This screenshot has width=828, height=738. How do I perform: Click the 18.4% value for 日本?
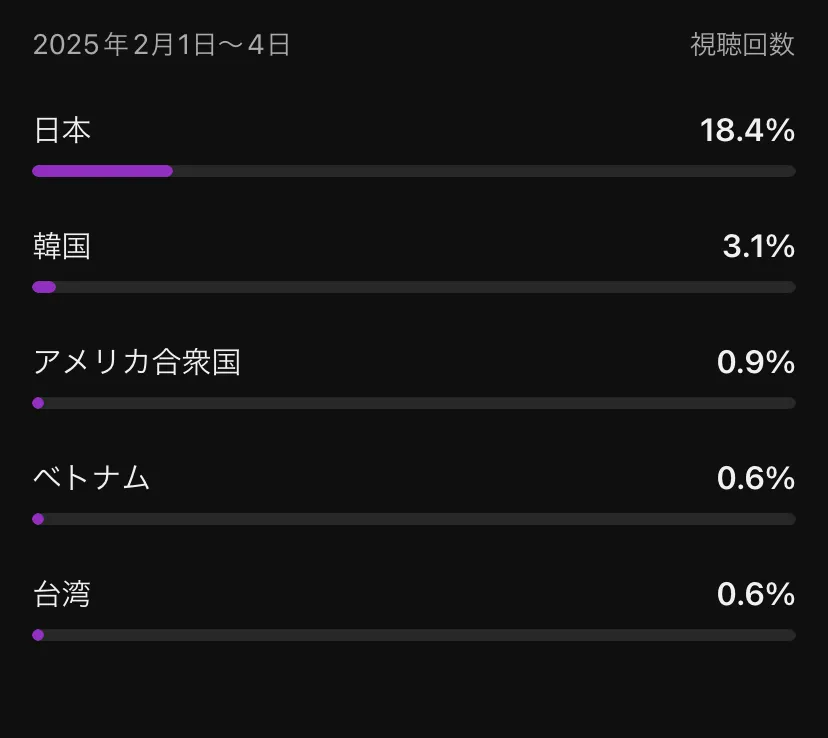tap(747, 130)
